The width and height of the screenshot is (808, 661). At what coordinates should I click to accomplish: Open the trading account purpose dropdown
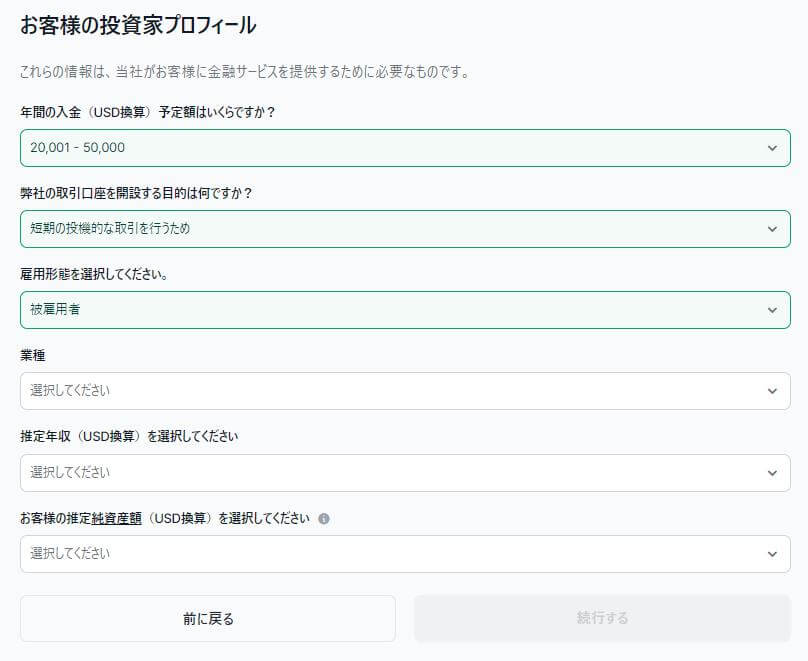point(400,229)
